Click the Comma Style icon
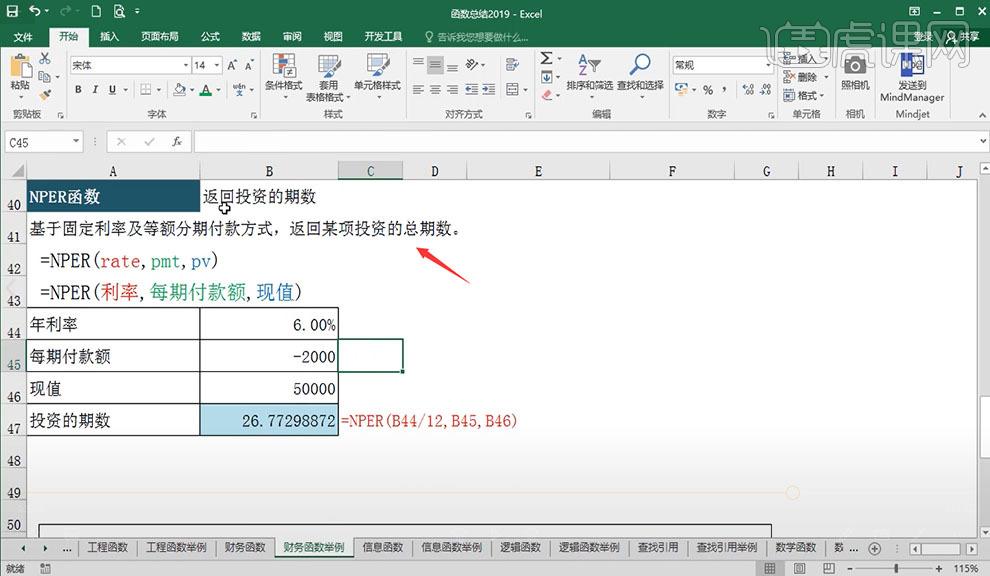The width and height of the screenshot is (990, 576). (x=724, y=90)
